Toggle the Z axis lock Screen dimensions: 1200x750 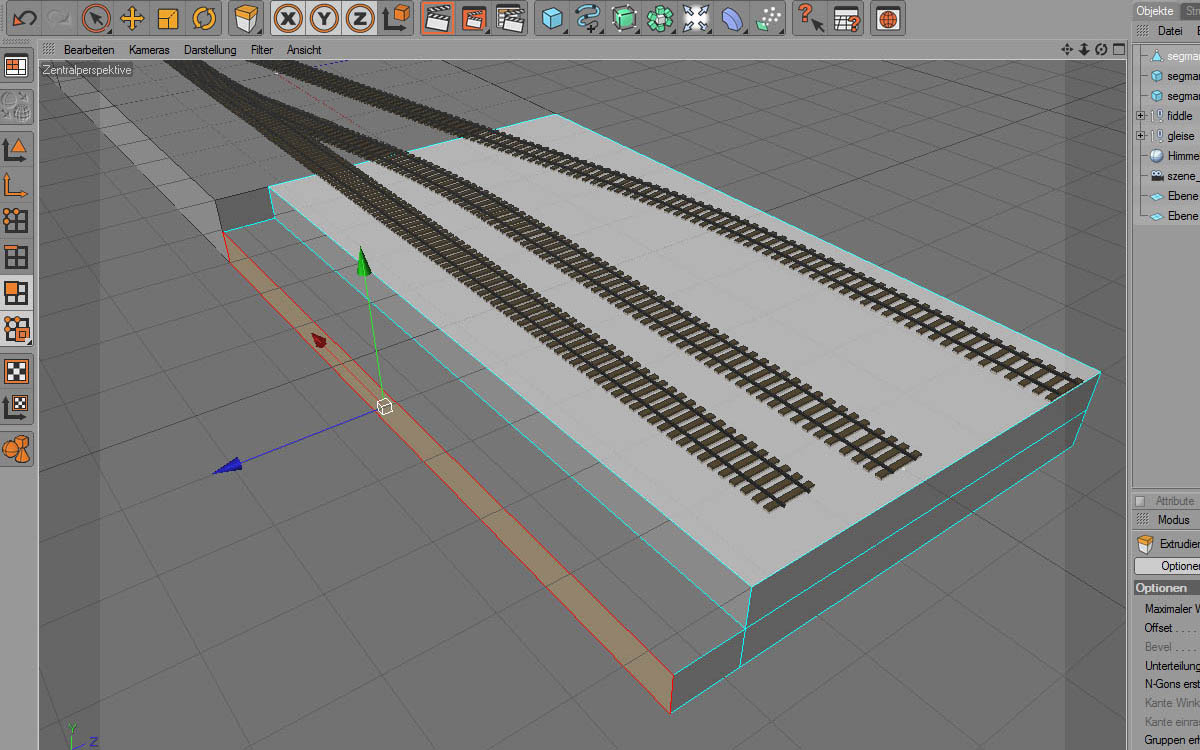(x=360, y=18)
